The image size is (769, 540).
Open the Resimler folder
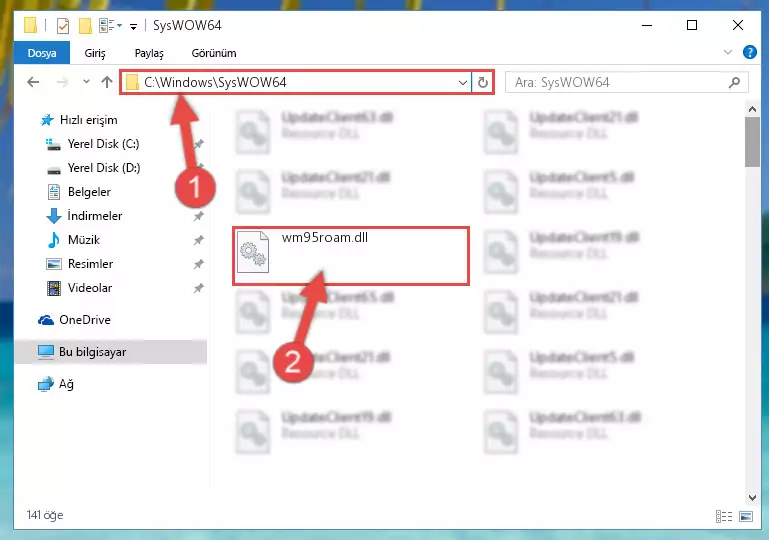(x=90, y=264)
